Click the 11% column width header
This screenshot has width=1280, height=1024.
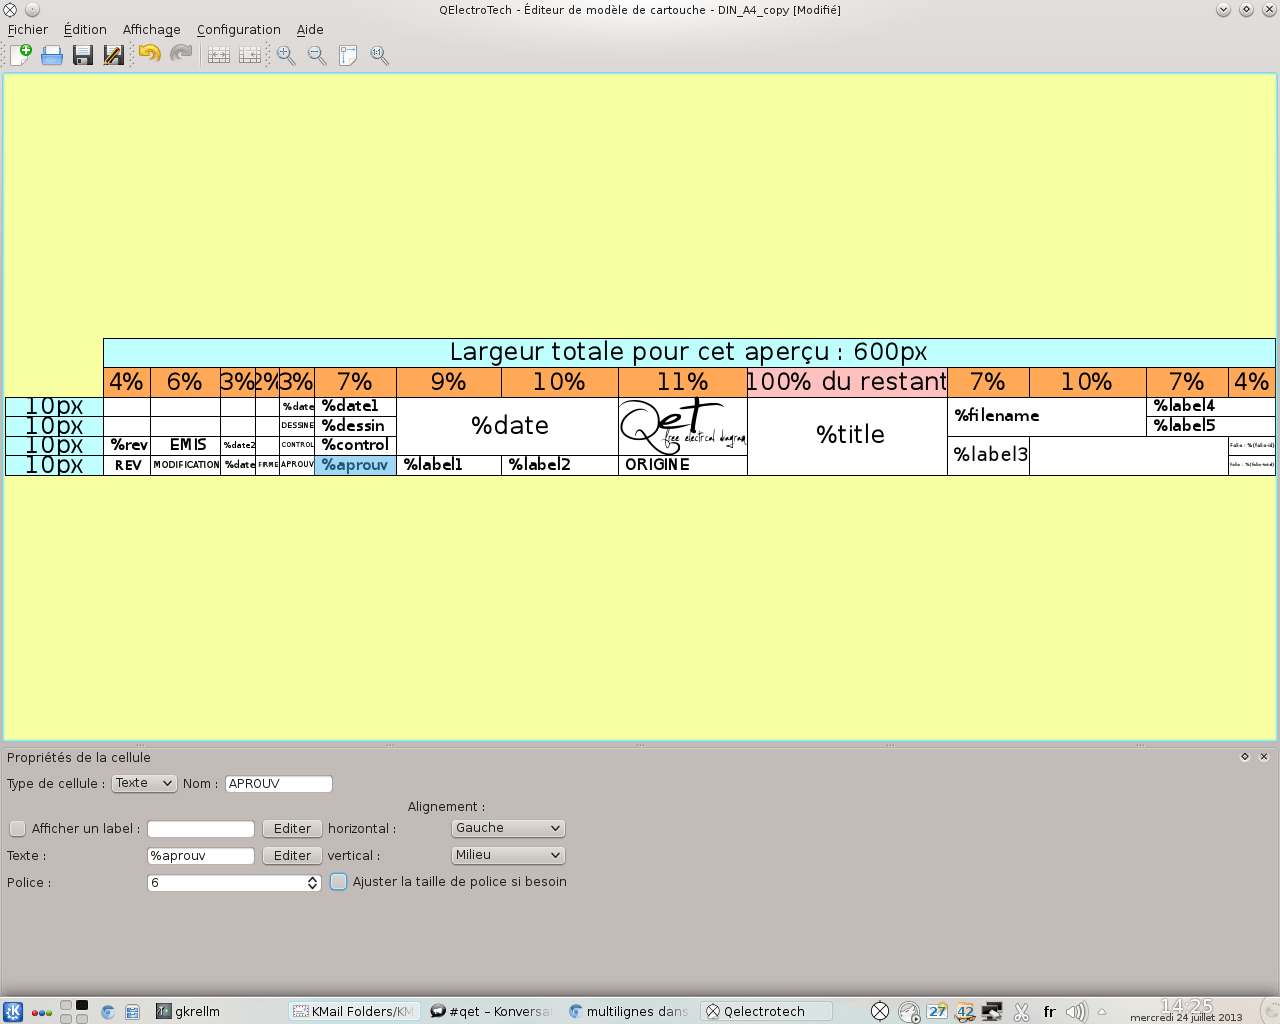coord(683,382)
